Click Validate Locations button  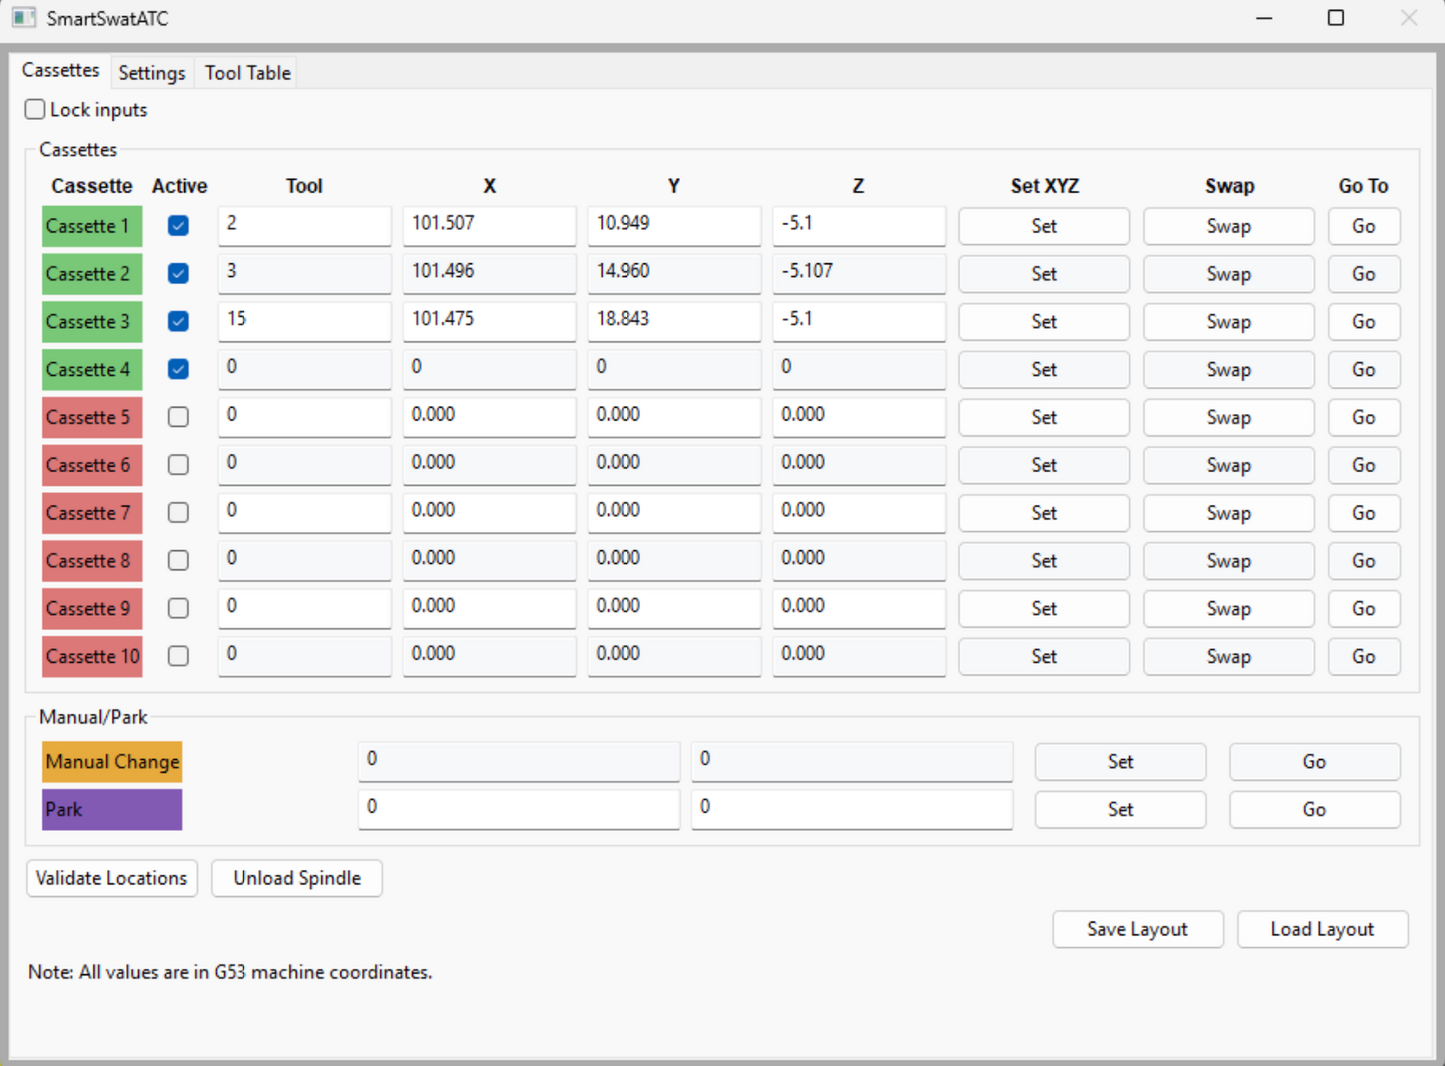(x=111, y=878)
